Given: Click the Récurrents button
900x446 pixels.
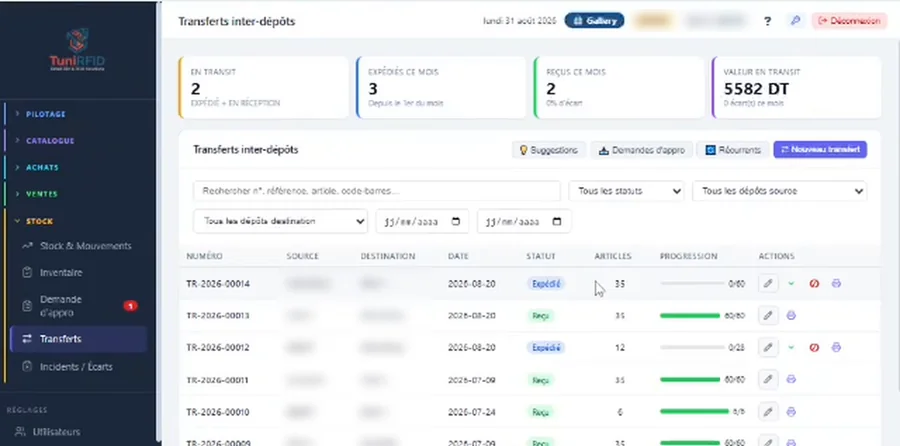Looking at the screenshot, I should pyautogui.click(x=733, y=150).
